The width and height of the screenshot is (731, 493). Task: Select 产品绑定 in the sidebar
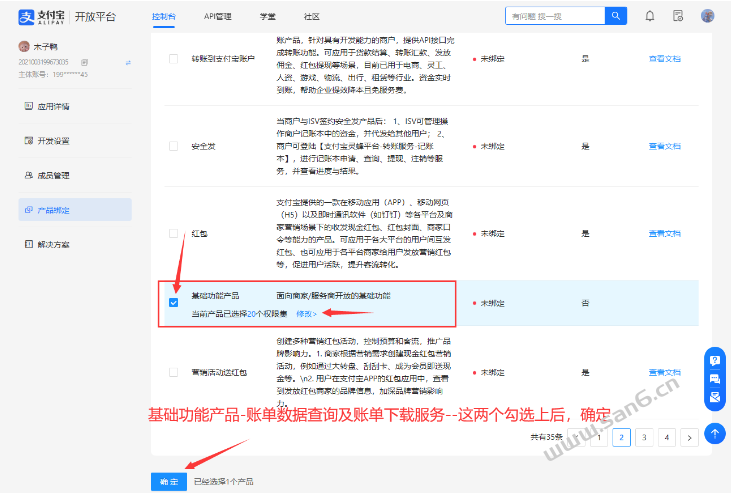pos(75,210)
